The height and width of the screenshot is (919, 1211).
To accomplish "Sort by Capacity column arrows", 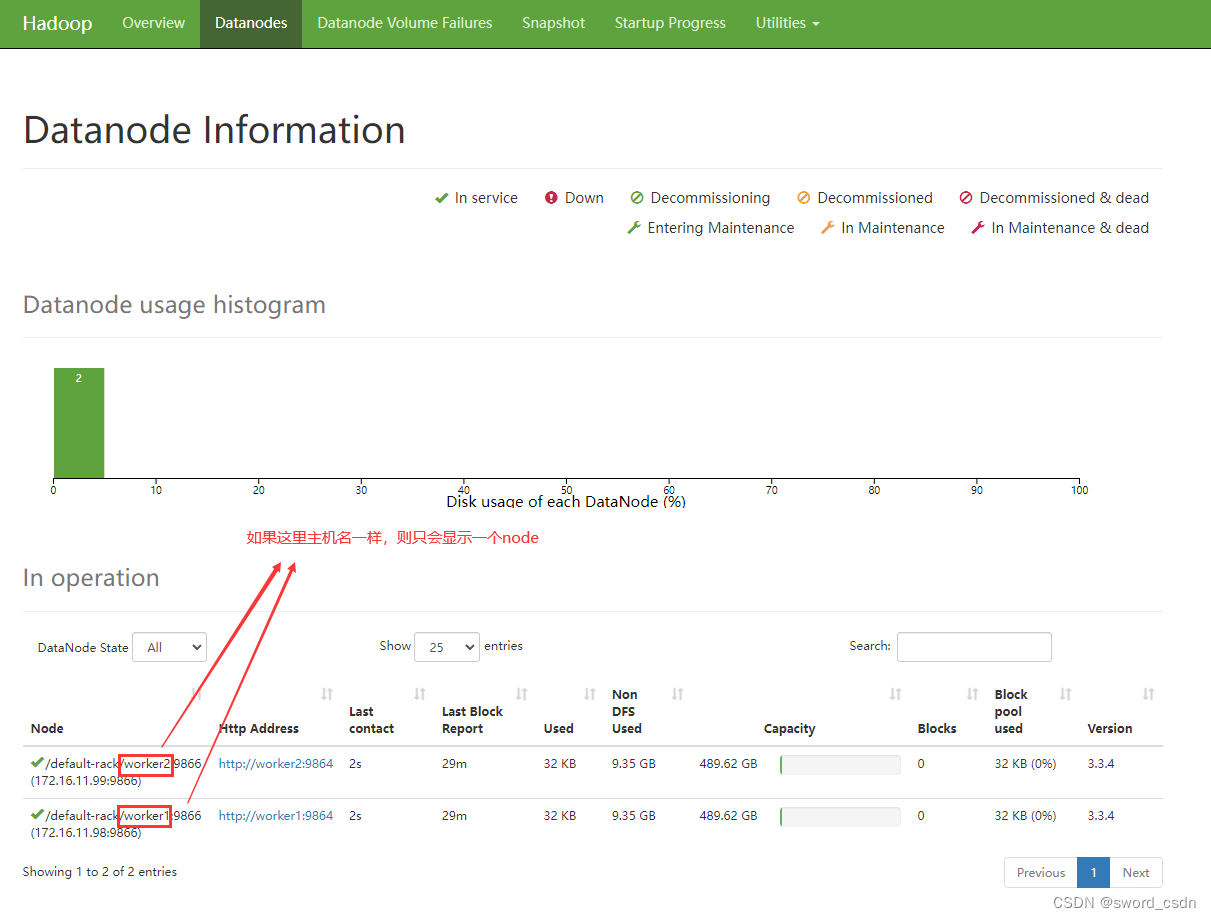I will [896, 694].
